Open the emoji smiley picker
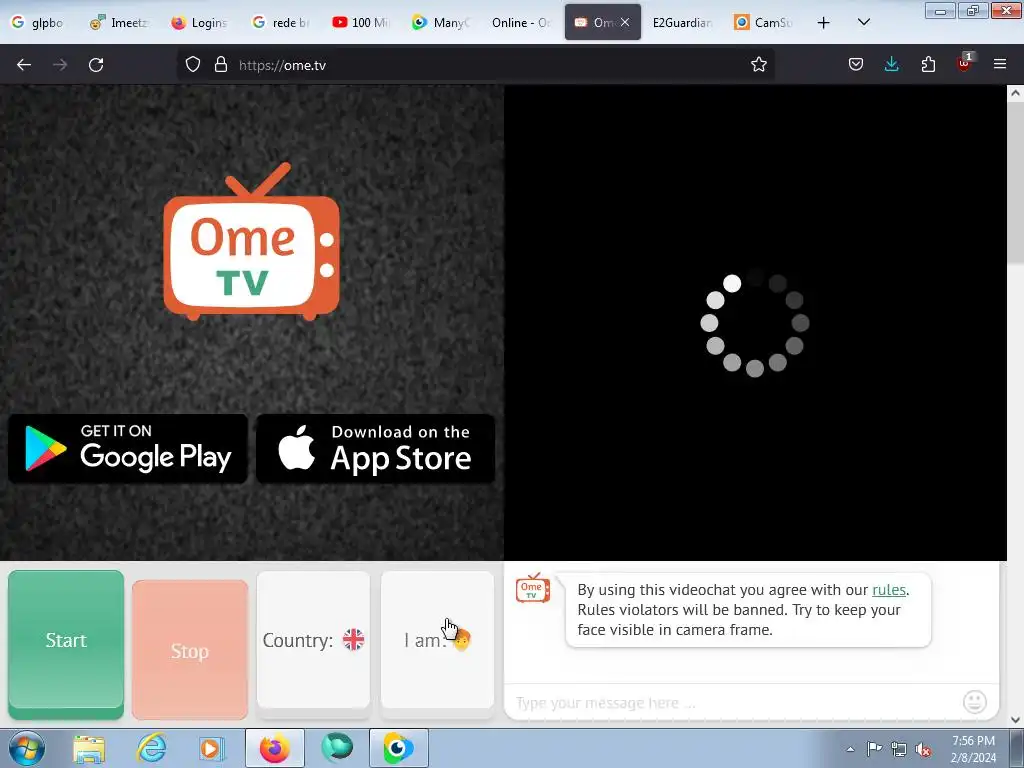Image resolution: width=1024 pixels, height=768 pixels. coord(974,702)
